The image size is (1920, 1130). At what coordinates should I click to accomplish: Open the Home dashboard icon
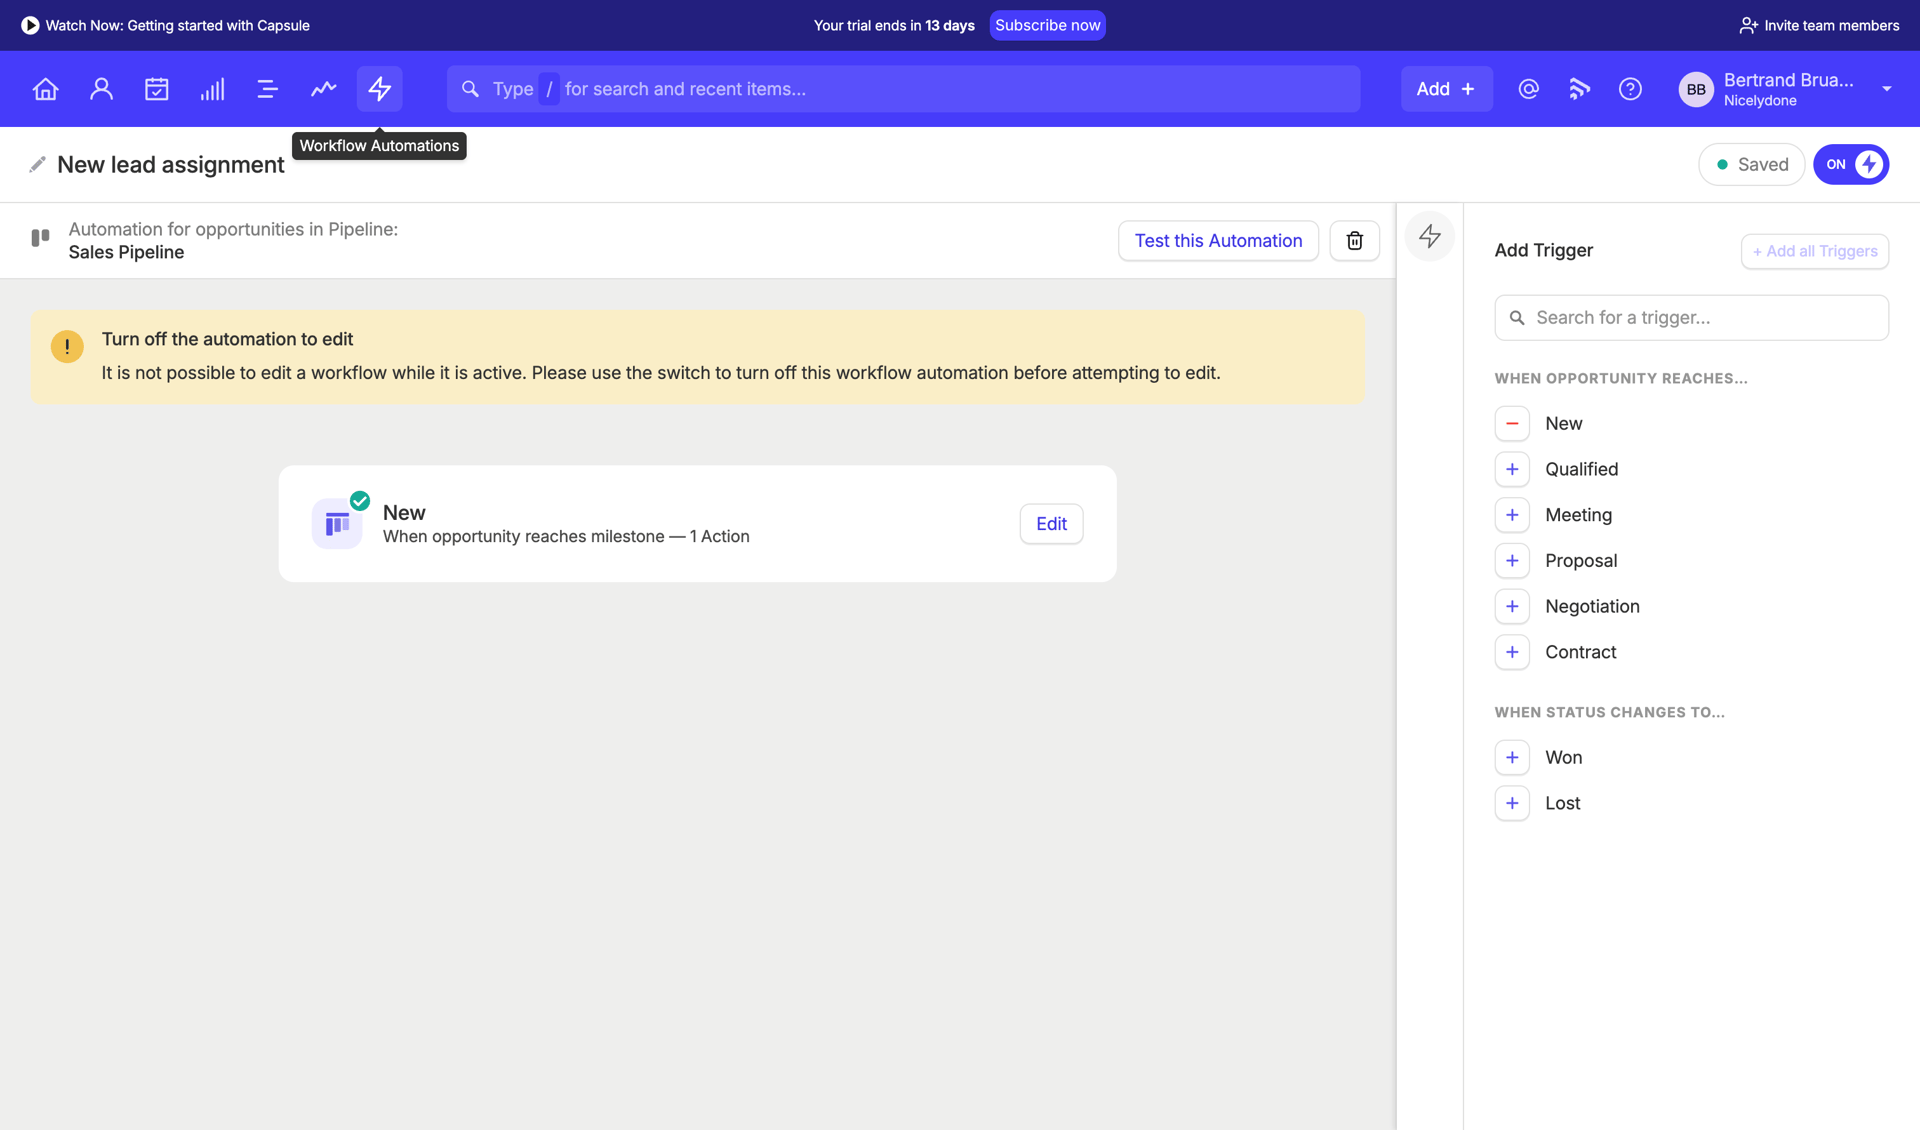pyautogui.click(x=44, y=89)
